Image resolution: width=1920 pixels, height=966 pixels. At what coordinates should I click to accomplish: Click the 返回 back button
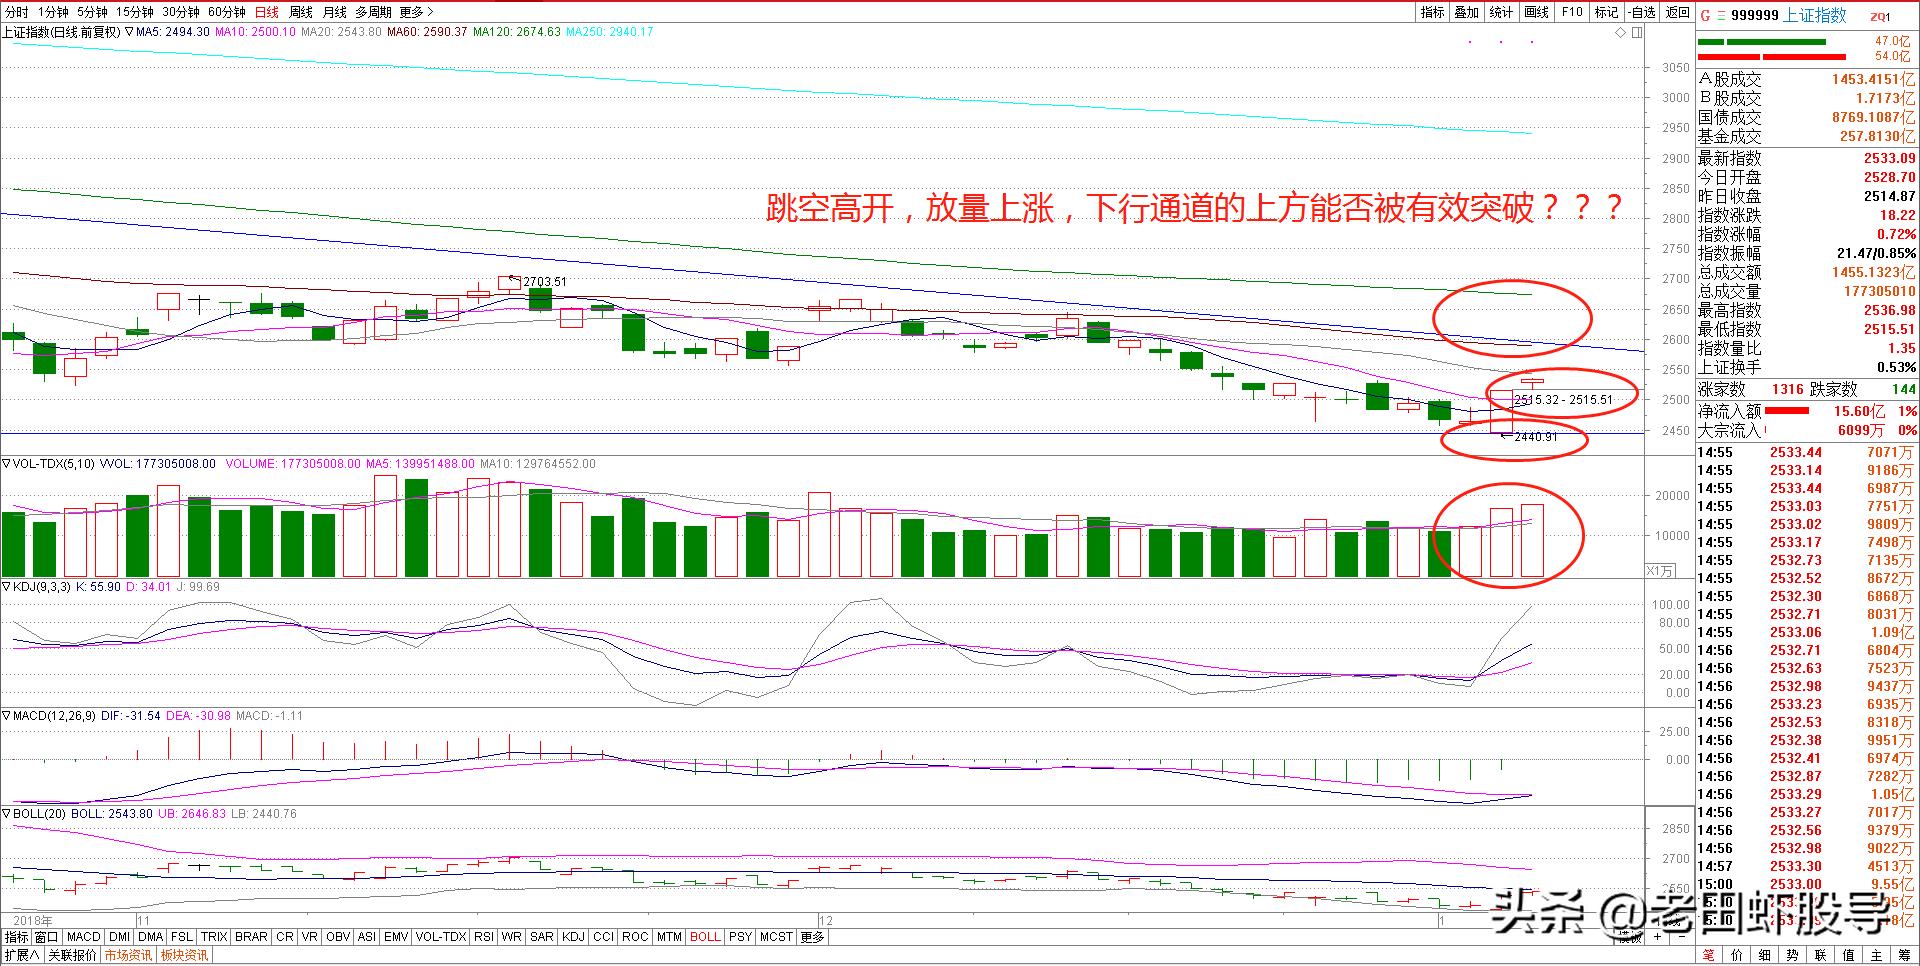(1677, 12)
